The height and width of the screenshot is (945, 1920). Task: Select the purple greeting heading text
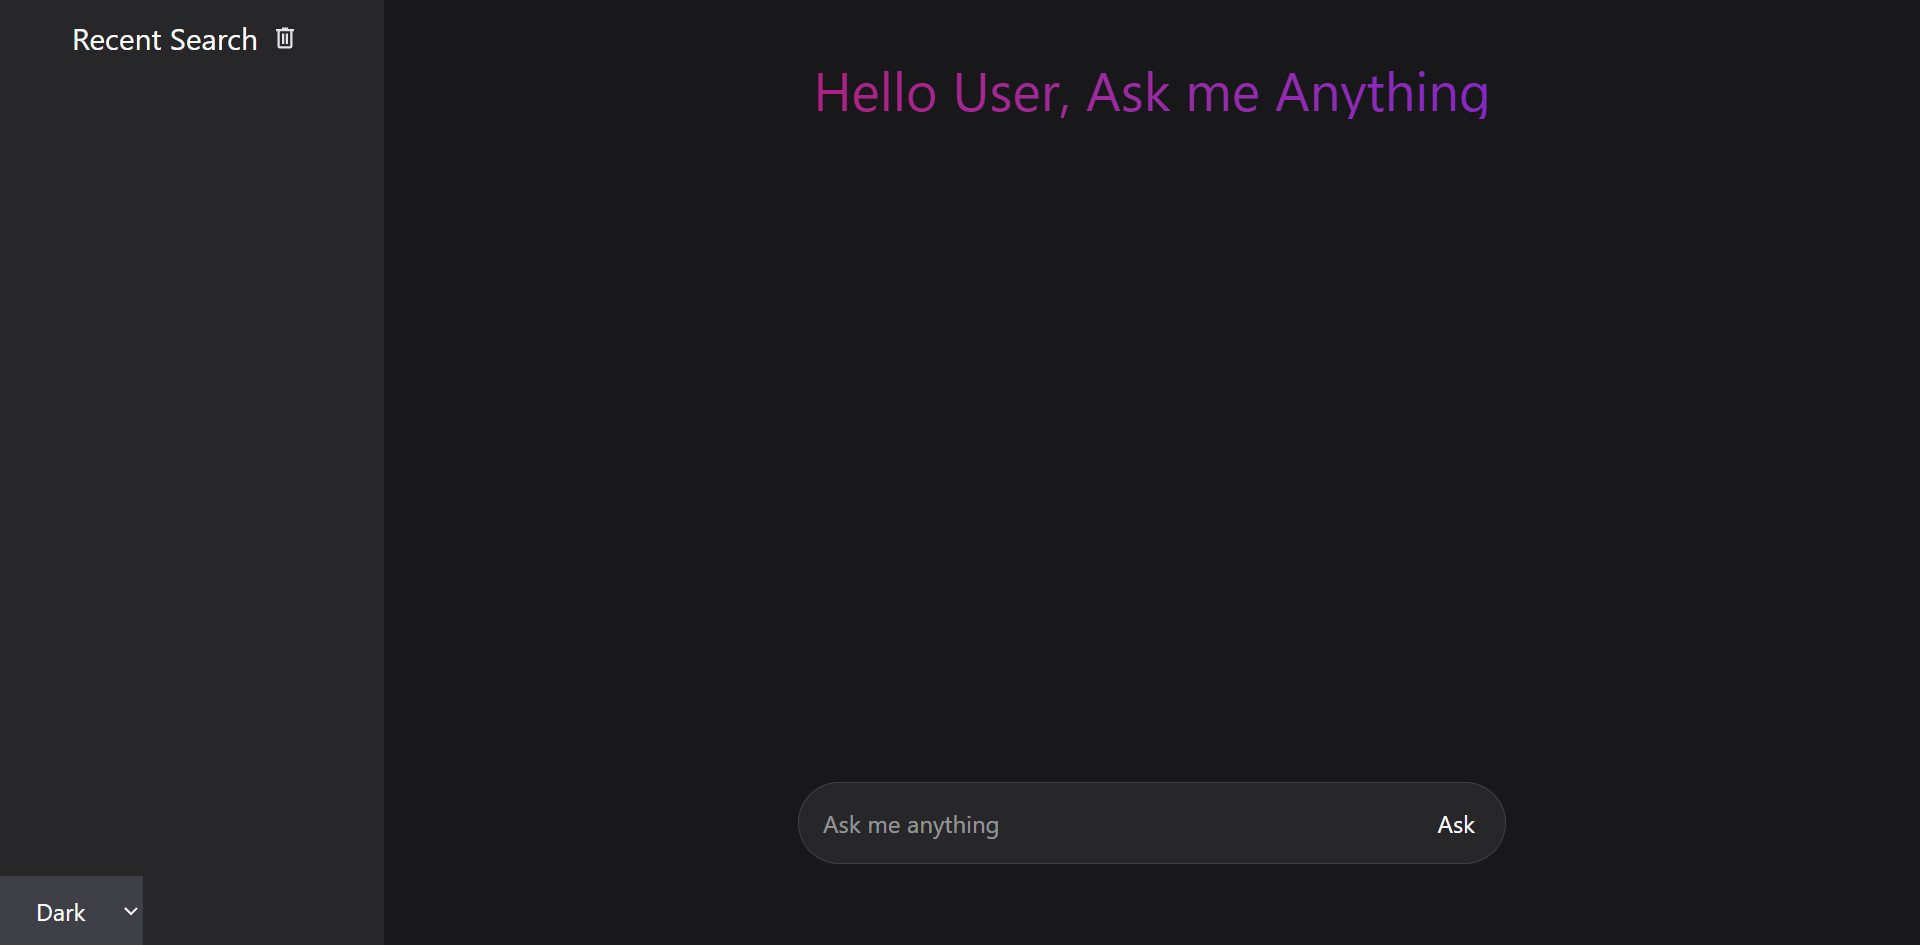[x=1151, y=93]
